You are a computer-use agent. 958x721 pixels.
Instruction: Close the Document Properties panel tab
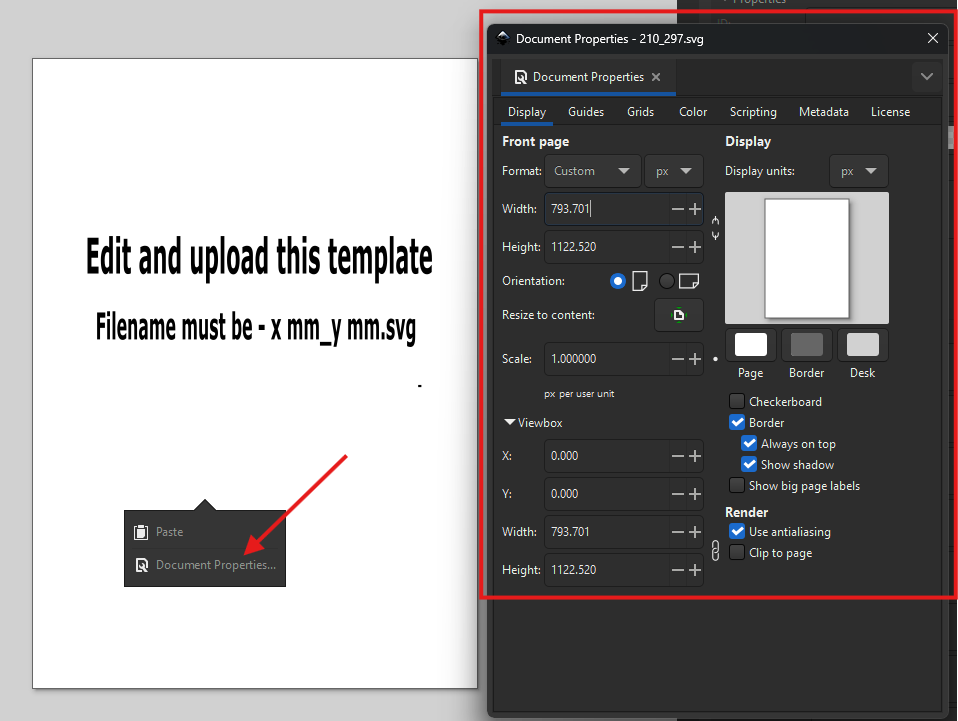(656, 77)
